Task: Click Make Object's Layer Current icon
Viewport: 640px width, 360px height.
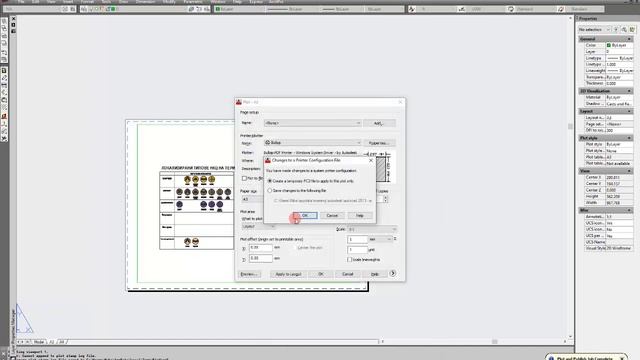Action: click(x=192, y=9)
